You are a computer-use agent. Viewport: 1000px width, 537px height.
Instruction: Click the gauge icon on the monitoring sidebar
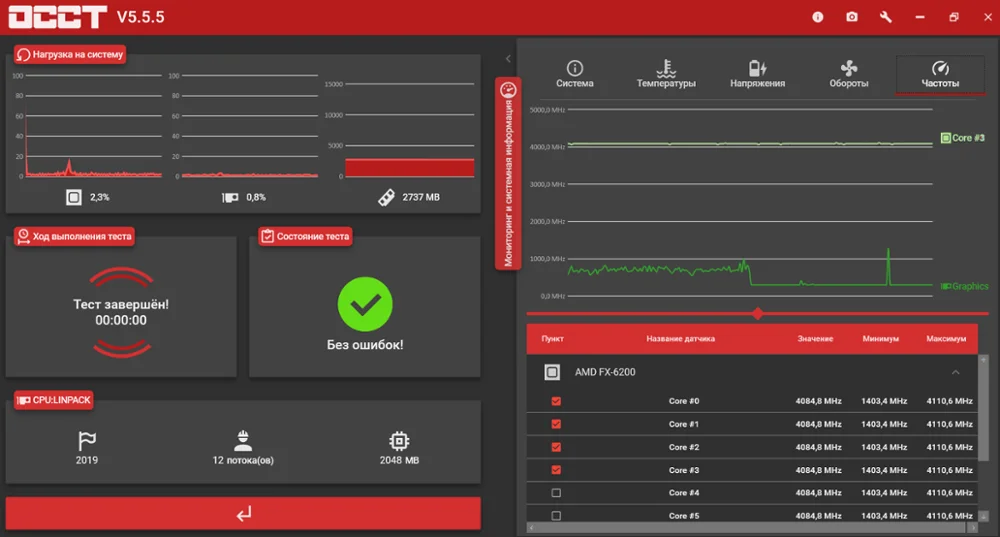pyautogui.click(x=508, y=90)
